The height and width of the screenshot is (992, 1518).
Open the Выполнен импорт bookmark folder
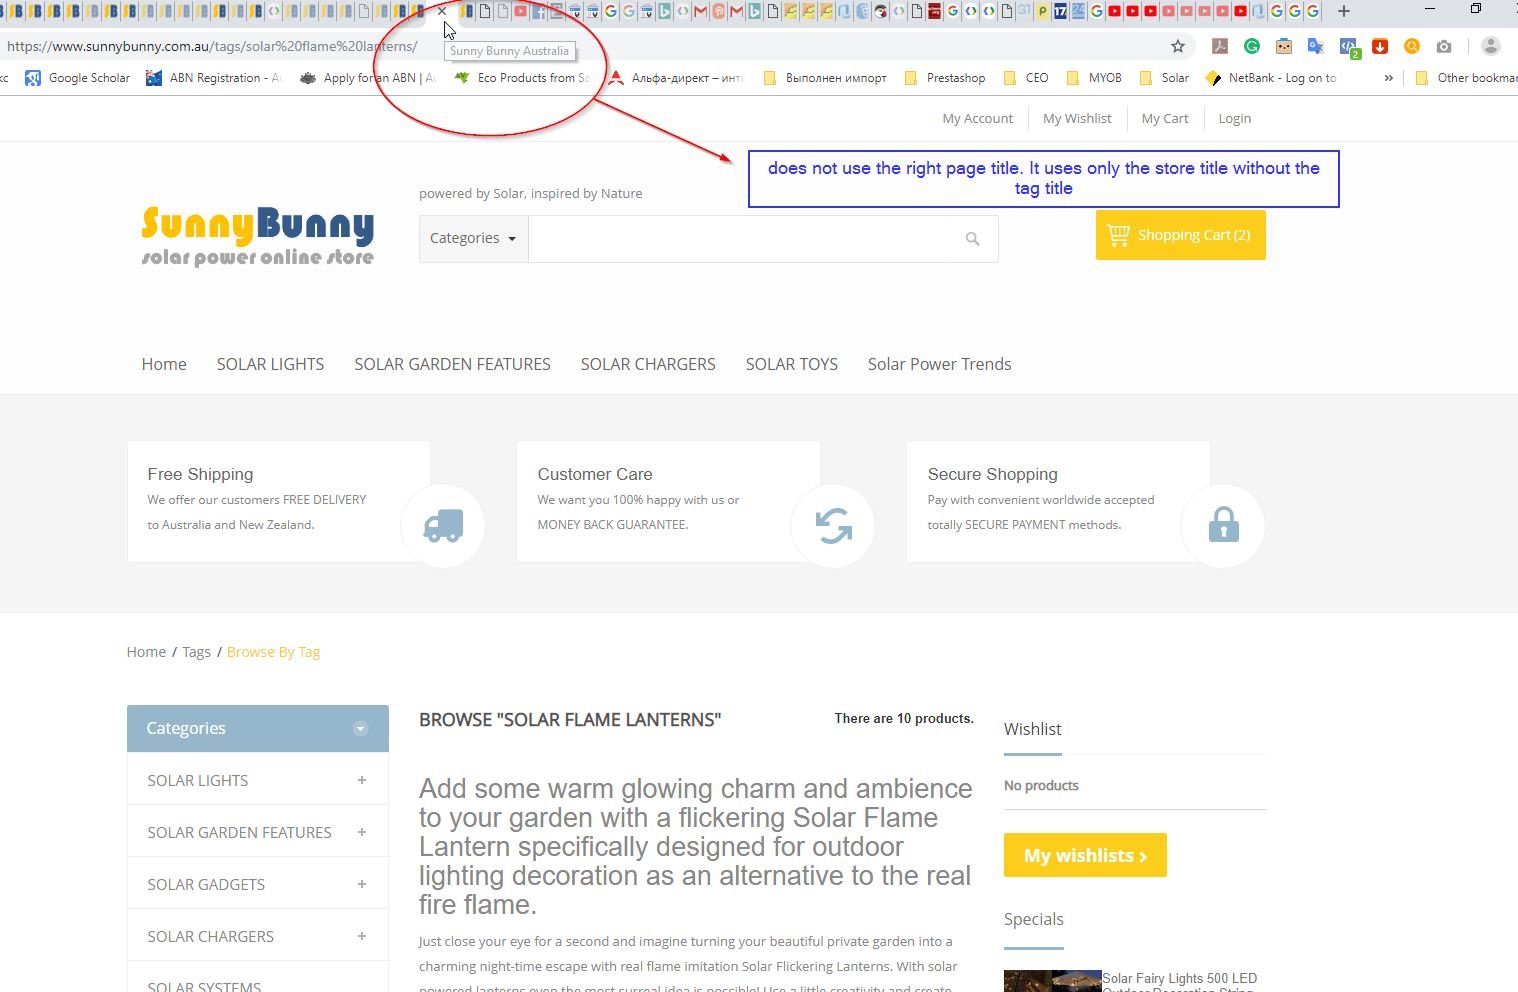pyautogui.click(x=825, y=78)
